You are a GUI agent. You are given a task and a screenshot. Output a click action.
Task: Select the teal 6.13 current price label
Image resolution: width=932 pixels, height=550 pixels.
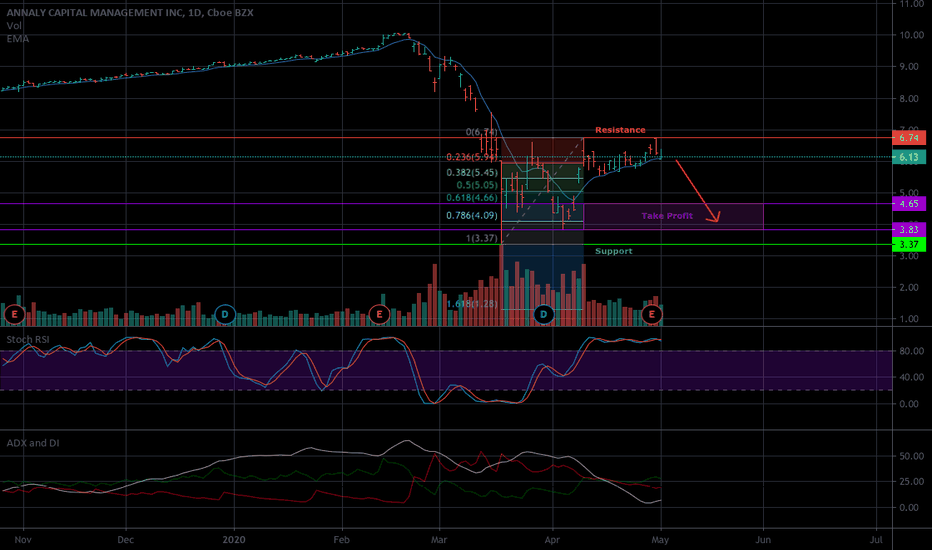(x=909, y=157)
